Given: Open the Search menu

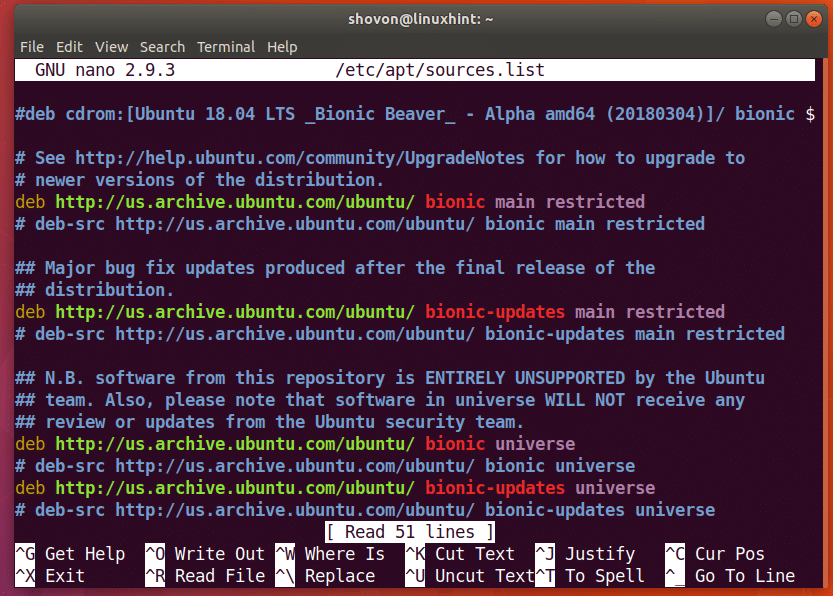Looking at the screenshot, I should (x=163, y=47).
